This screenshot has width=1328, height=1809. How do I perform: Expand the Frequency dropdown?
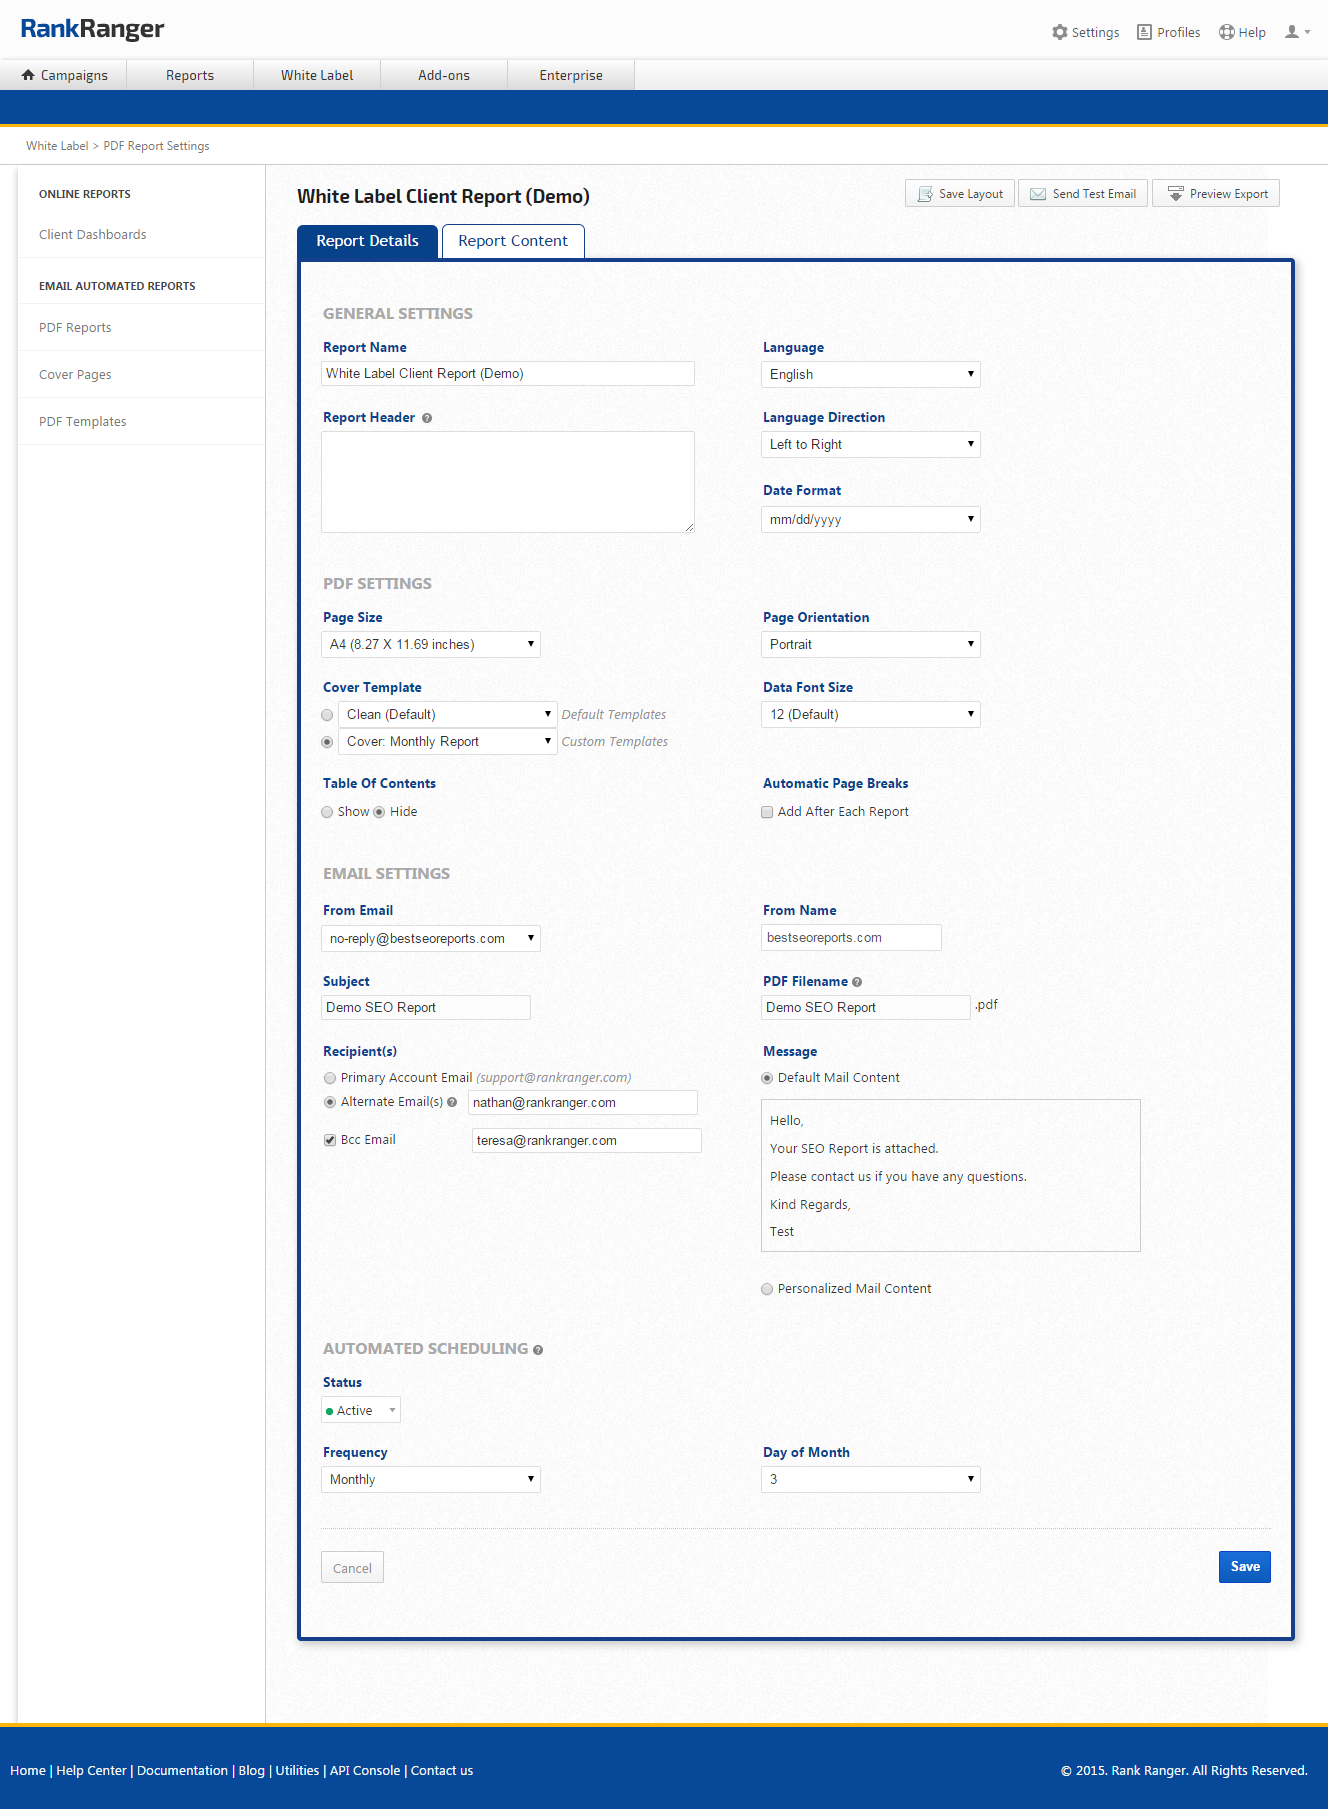point(430,1479)
